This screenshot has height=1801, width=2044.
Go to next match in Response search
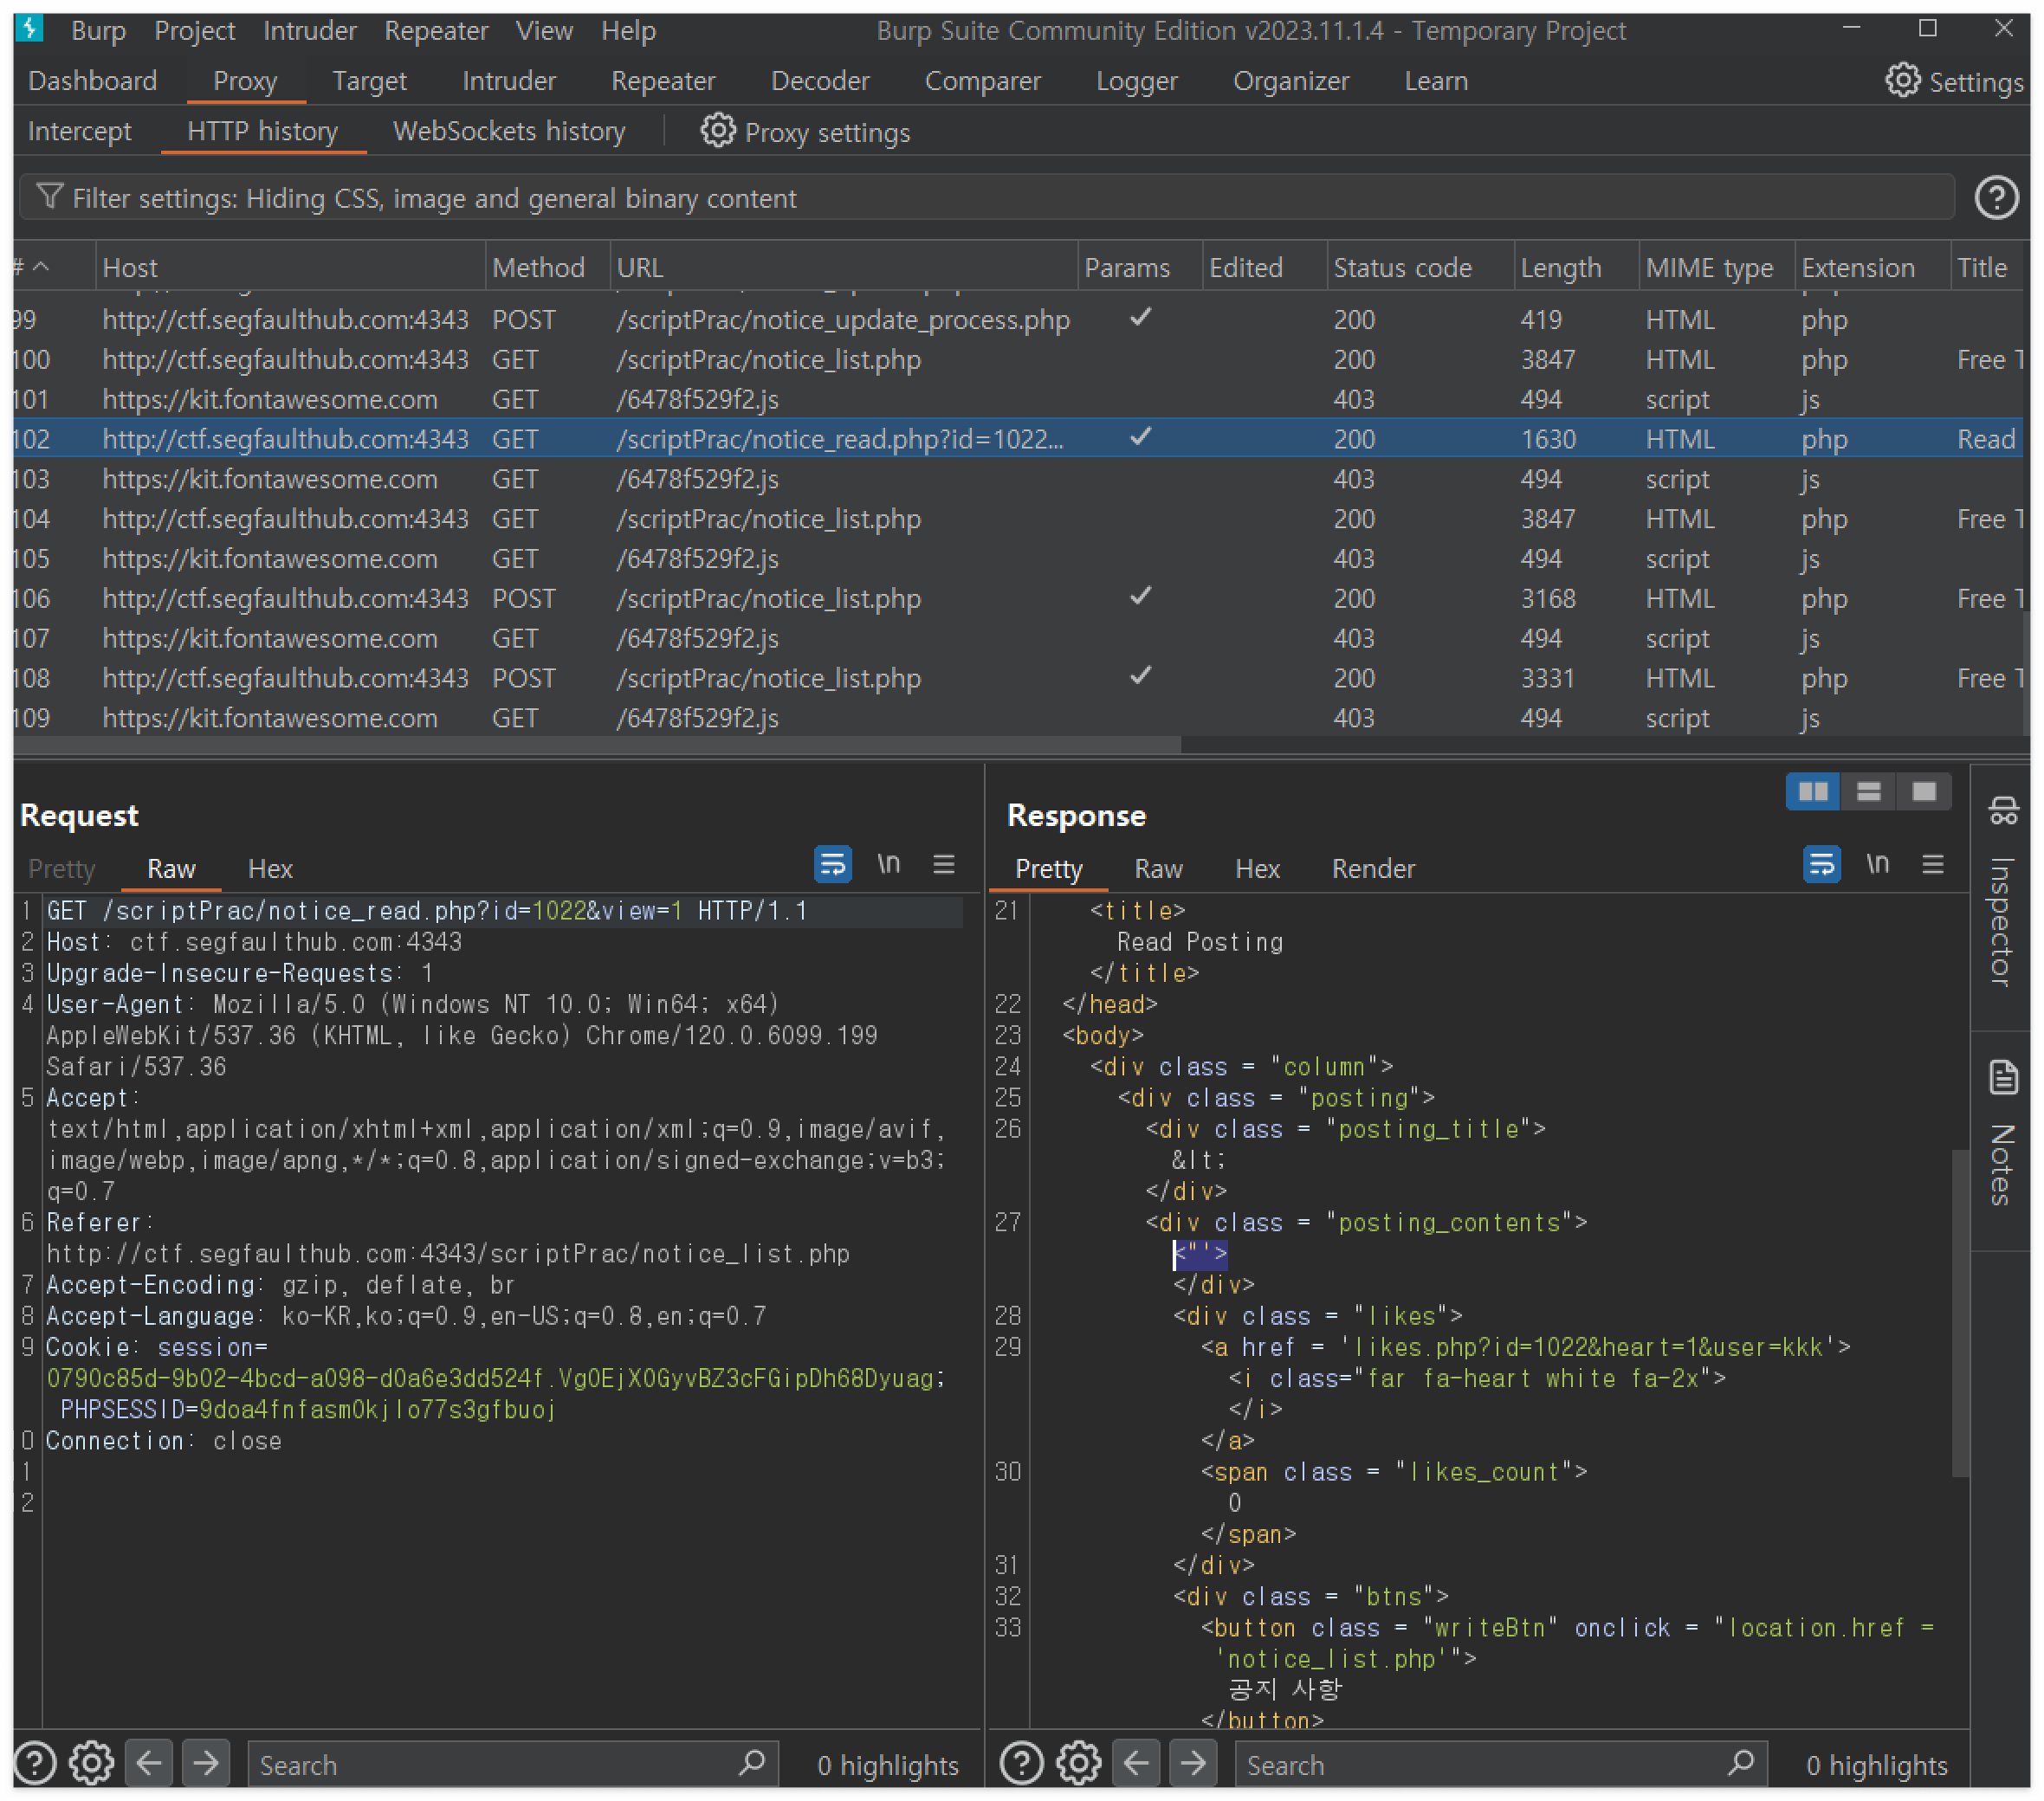[1193, 1763]
